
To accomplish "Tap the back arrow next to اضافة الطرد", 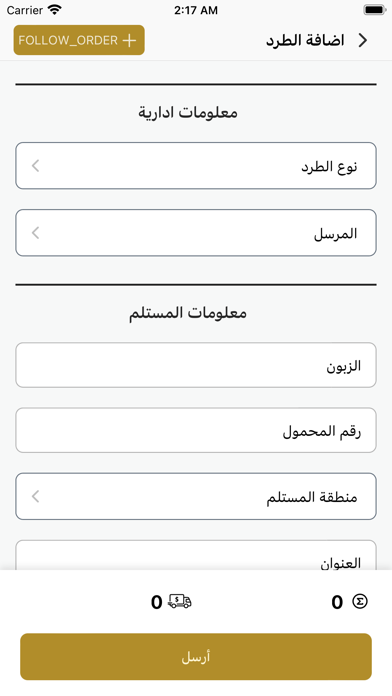I will click(x=363, y=40).
